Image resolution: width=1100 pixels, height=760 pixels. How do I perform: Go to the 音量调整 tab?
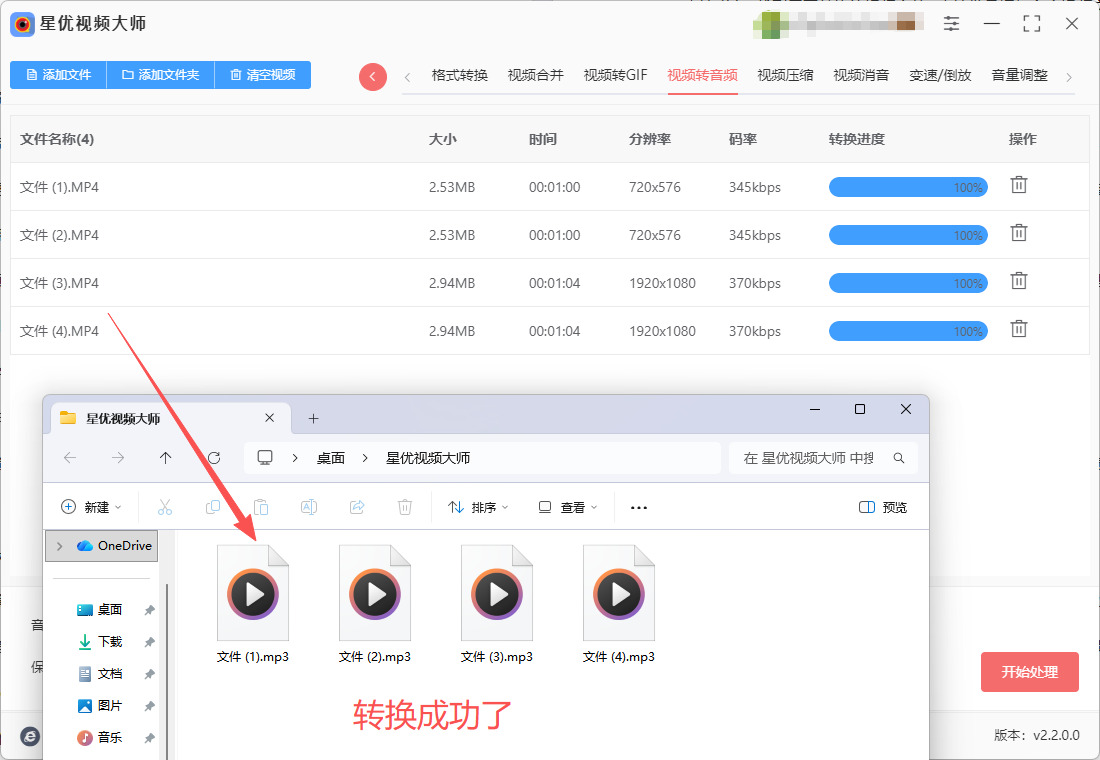(1019, 75)
